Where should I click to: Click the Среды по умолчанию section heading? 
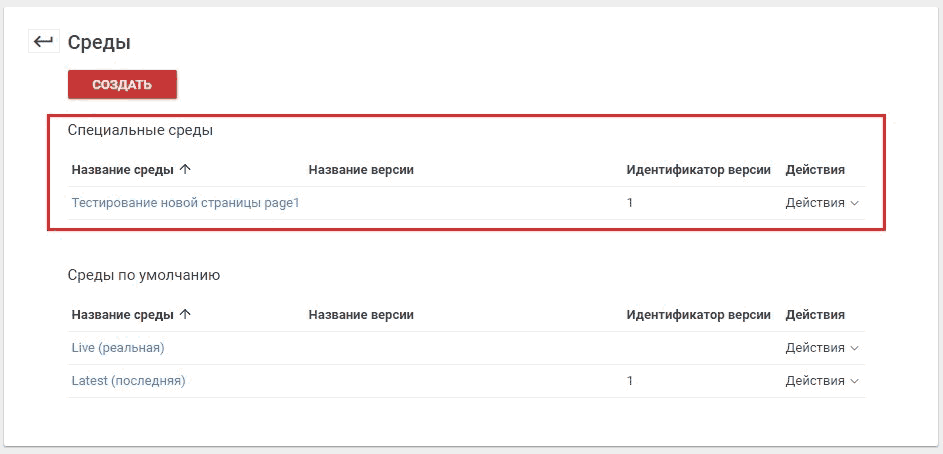tap(144, 275)
